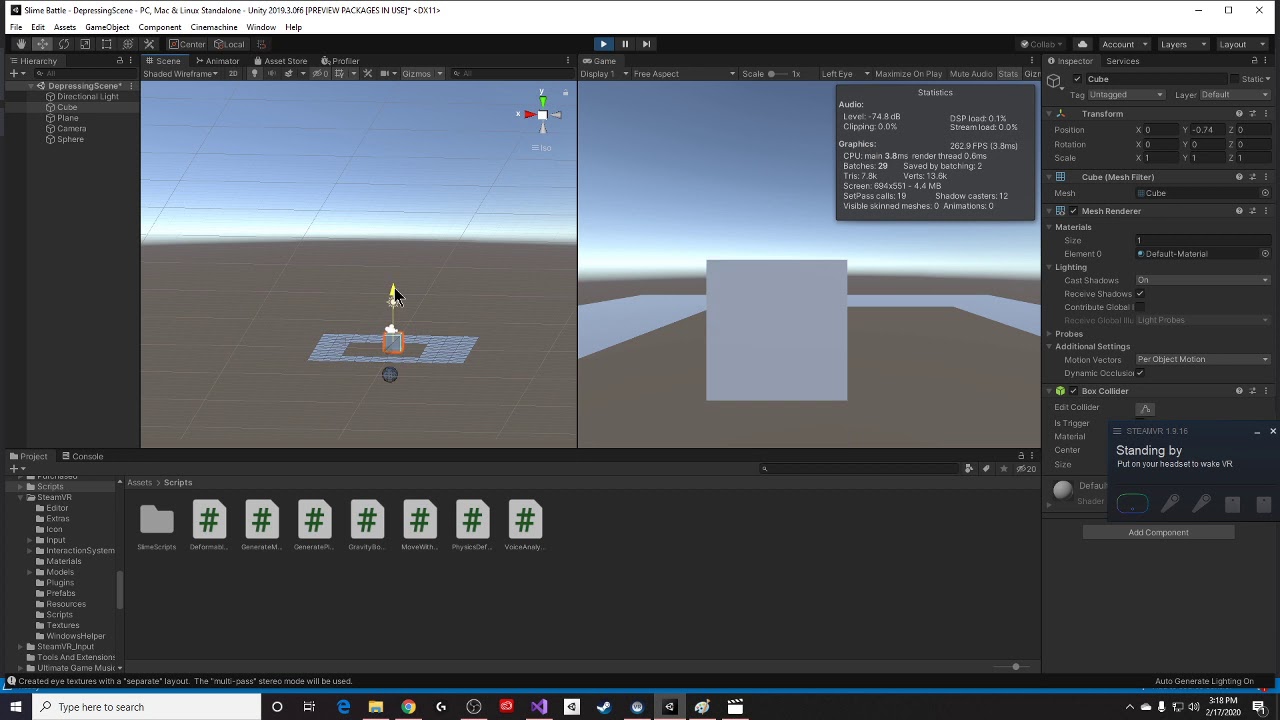The height and width of the screenshot is (720, 1280).
Task: Click the Position Y input field
Action: point(1207,130)
